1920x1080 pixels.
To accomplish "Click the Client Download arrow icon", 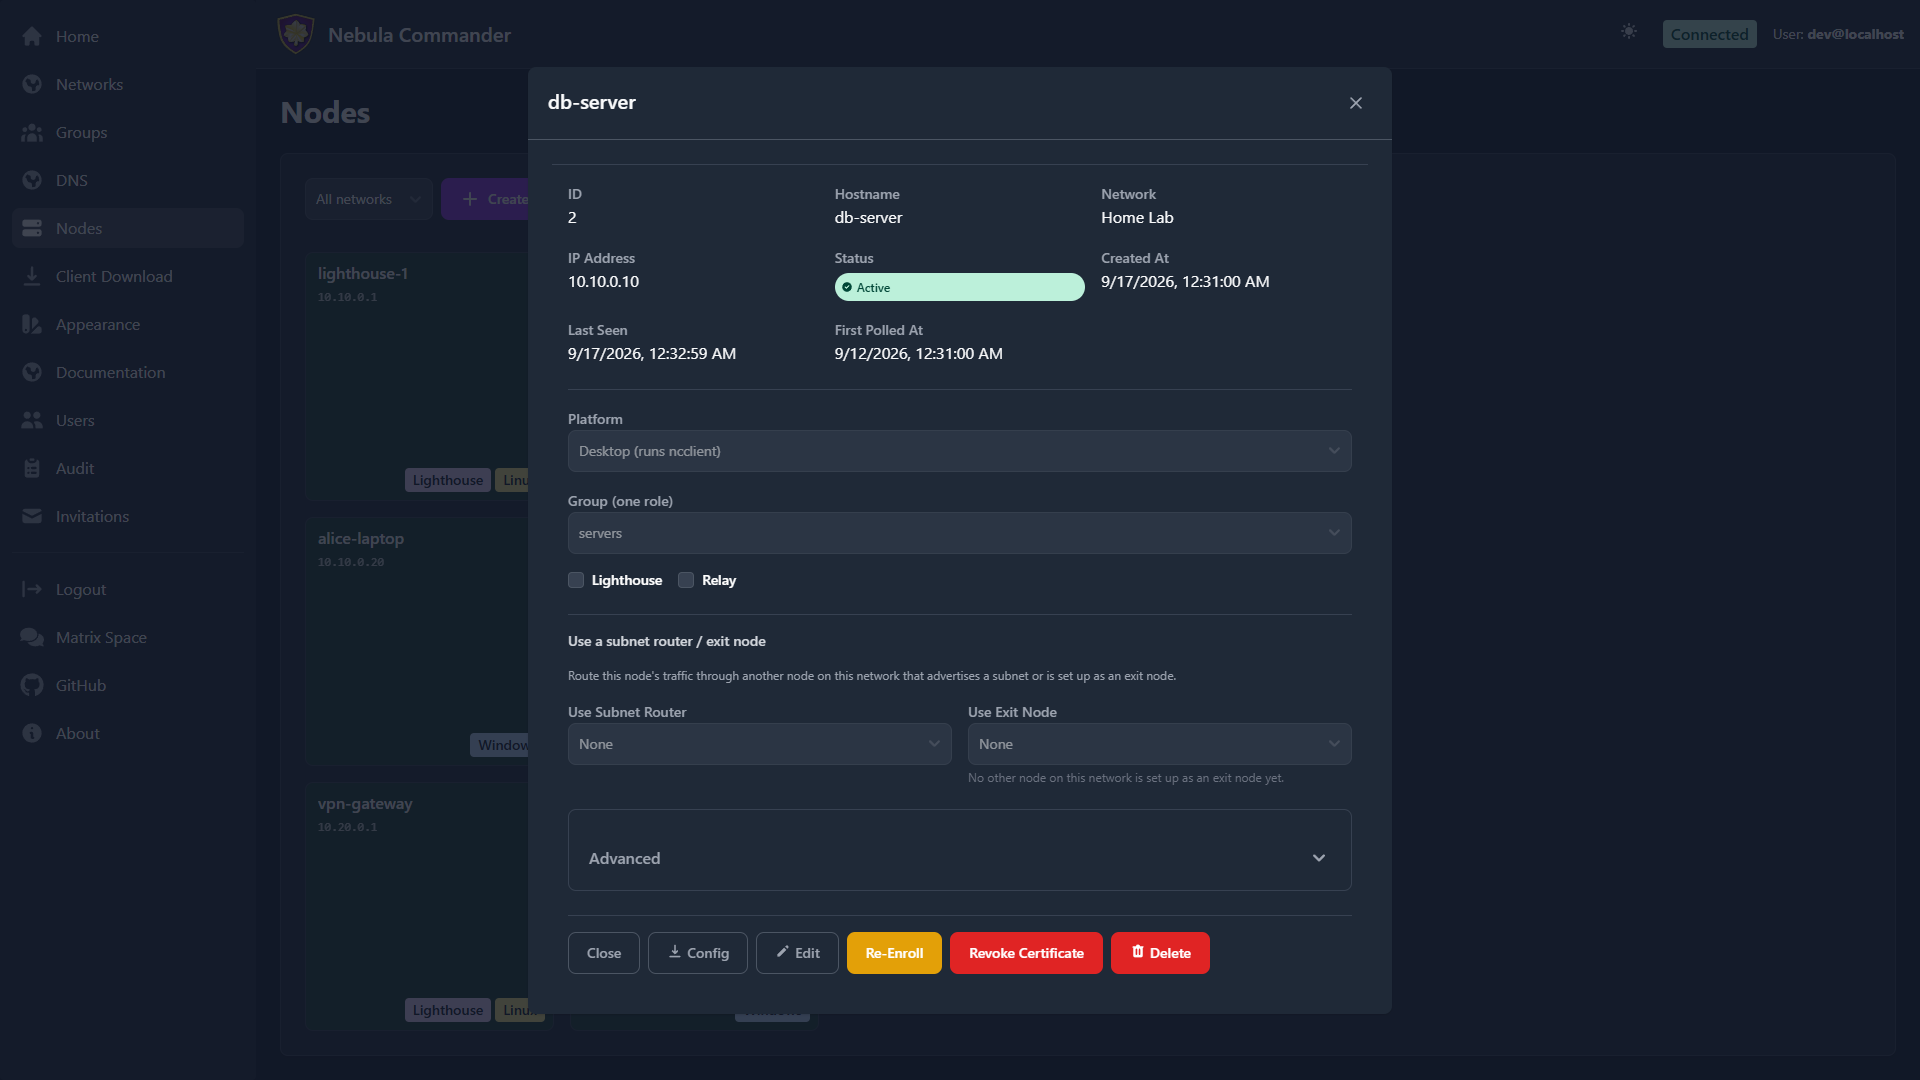I will click(x=32, y=276).
